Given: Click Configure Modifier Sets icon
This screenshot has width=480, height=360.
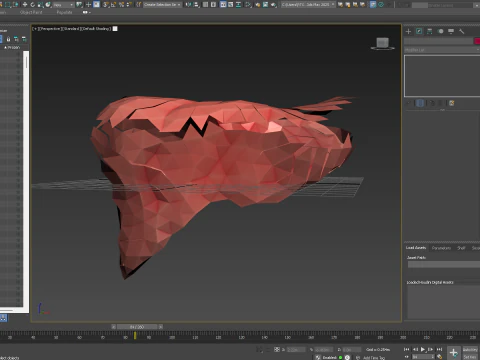Looking at the screenshot, I should pyautogui.click(x=452, y=103).
